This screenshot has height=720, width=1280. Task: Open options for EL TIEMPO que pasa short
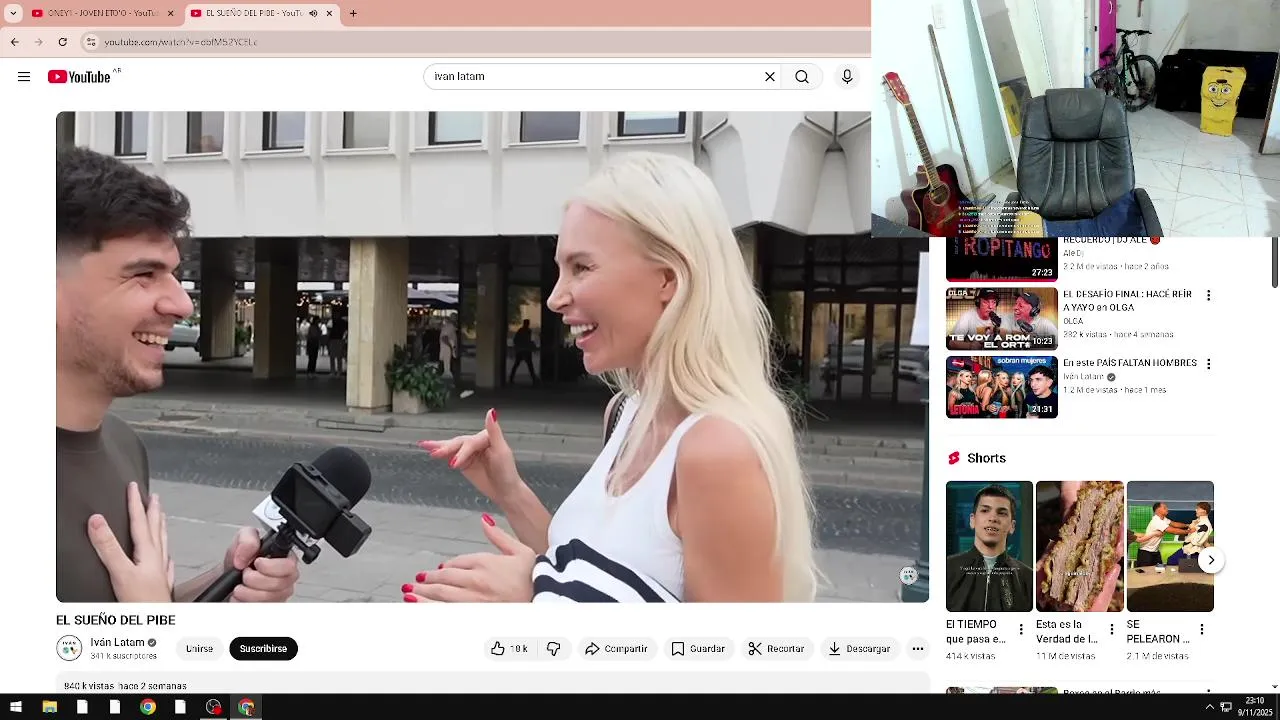(1021, 629)
